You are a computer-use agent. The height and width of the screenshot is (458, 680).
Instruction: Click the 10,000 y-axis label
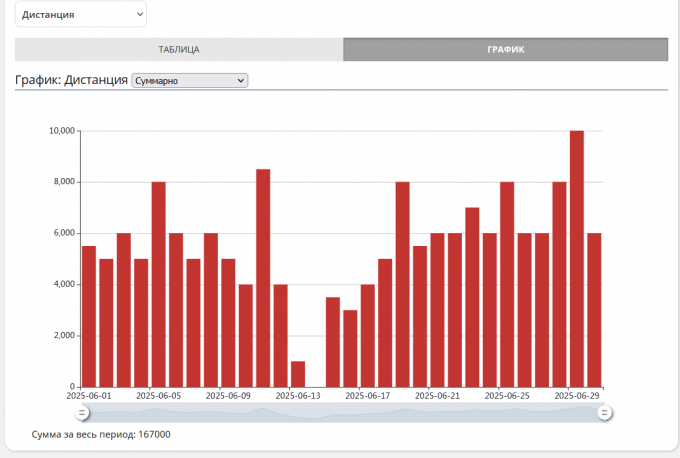point(62,131)
